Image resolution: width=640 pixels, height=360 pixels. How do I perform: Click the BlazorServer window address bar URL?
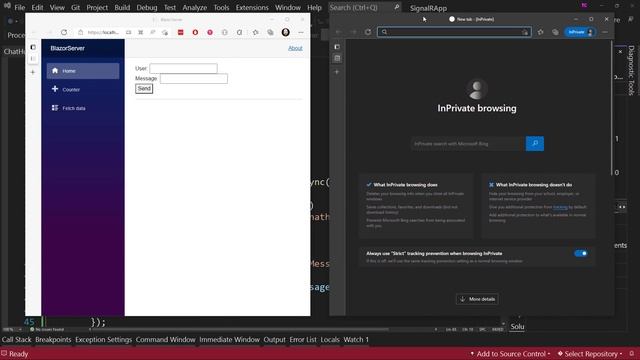point(103,32)
